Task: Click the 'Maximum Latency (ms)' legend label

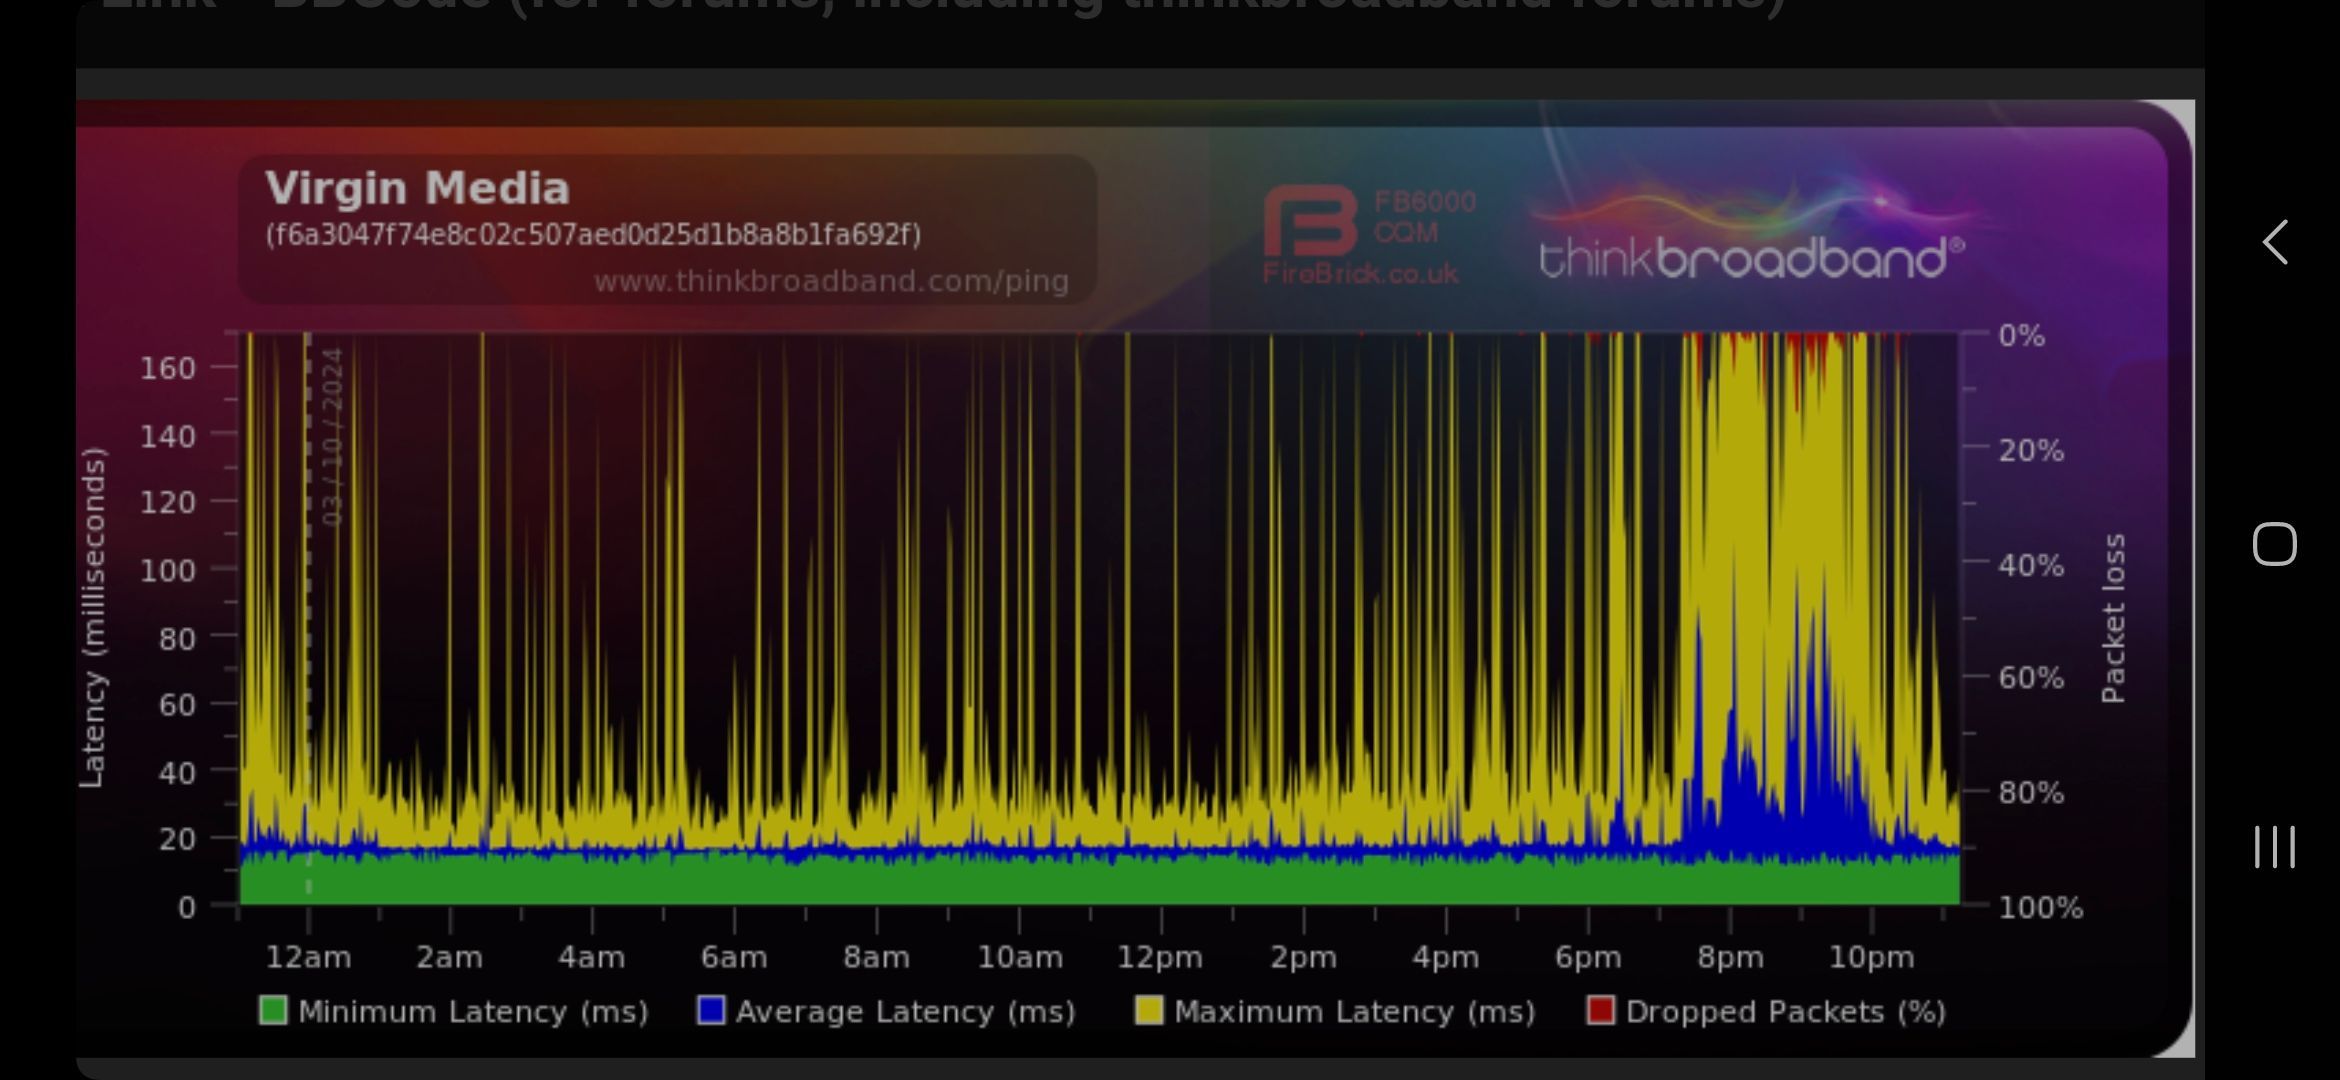Action: (1355, 1012)
